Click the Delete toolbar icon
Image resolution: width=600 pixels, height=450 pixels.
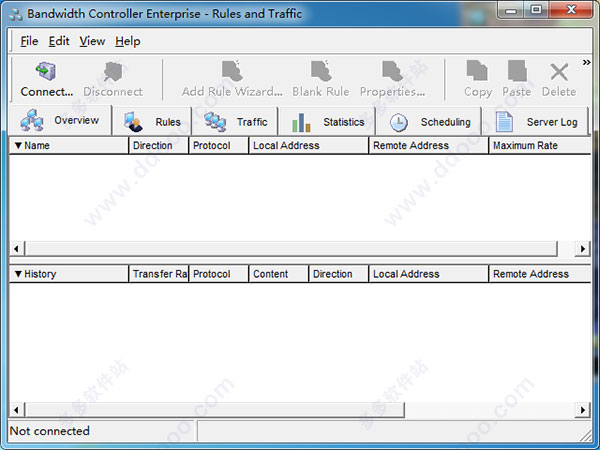click(559, 79)
